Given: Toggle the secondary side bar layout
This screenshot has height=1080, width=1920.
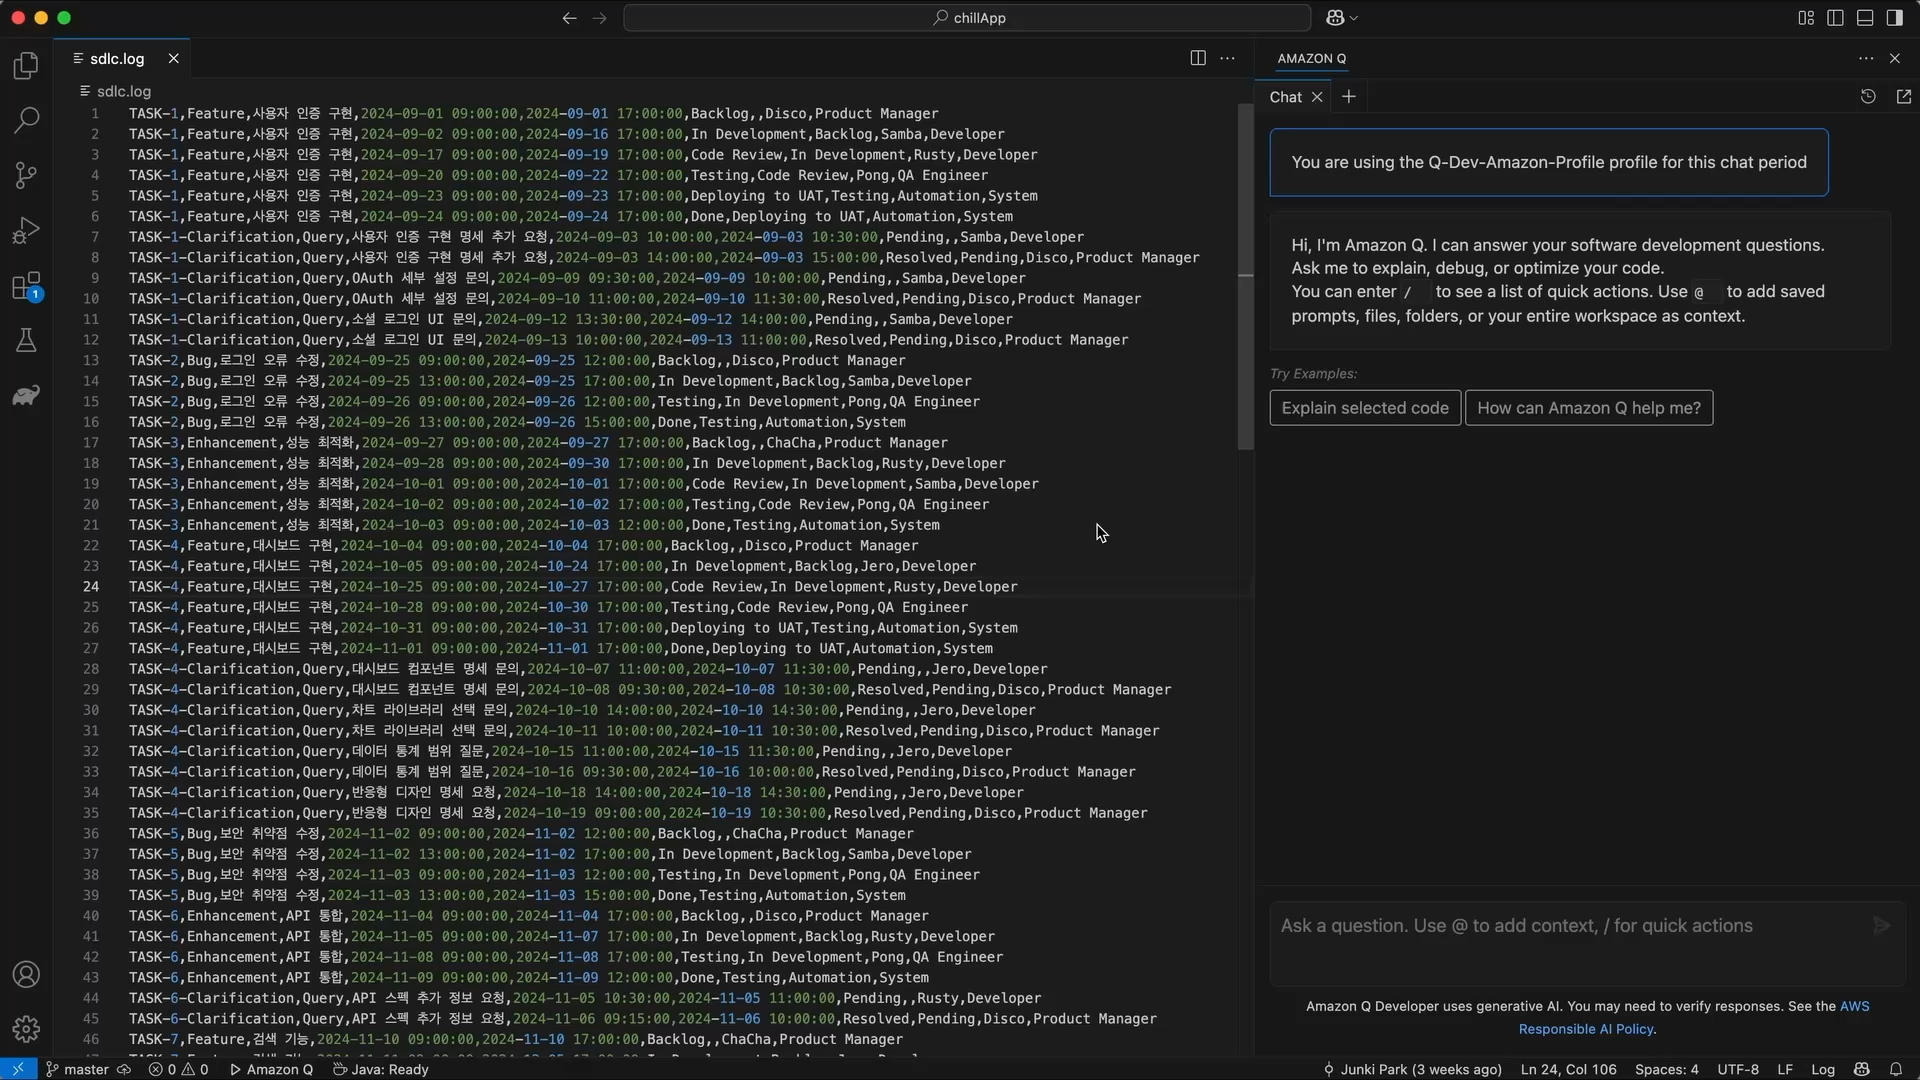Looking at the screenshot, I should (x=1894, y=18).
